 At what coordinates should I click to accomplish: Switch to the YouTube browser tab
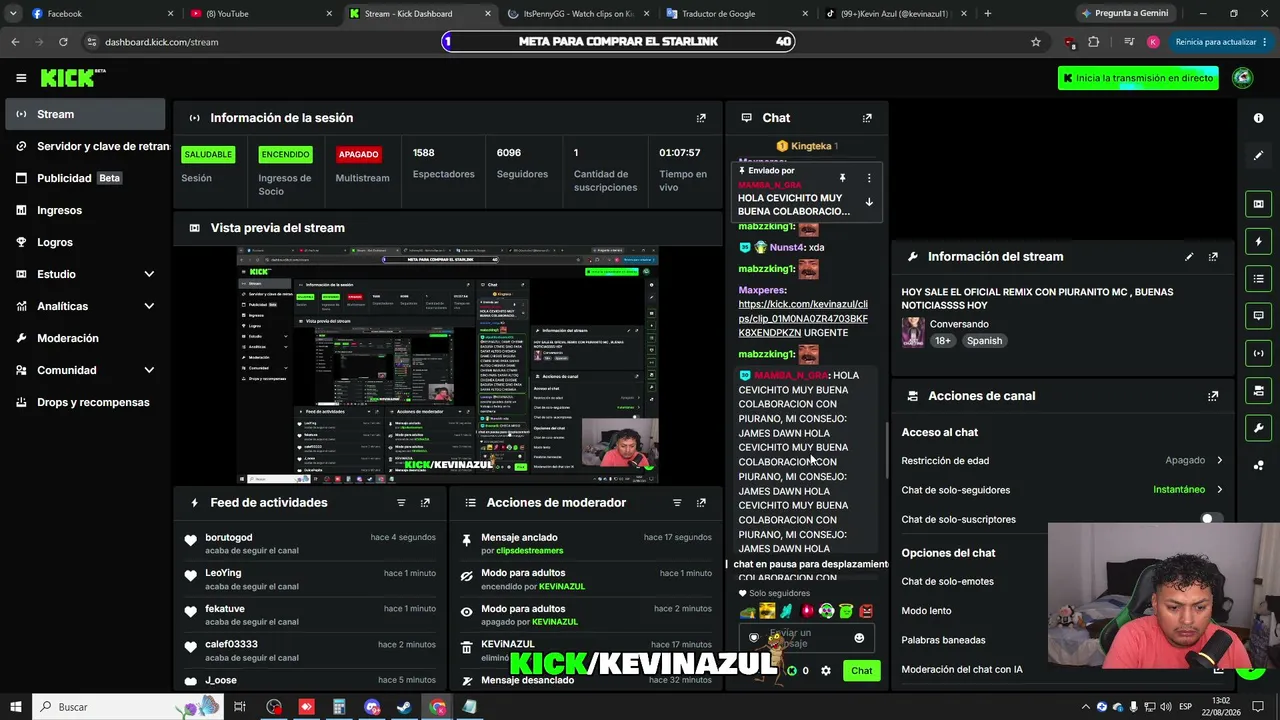coord(260,14)
